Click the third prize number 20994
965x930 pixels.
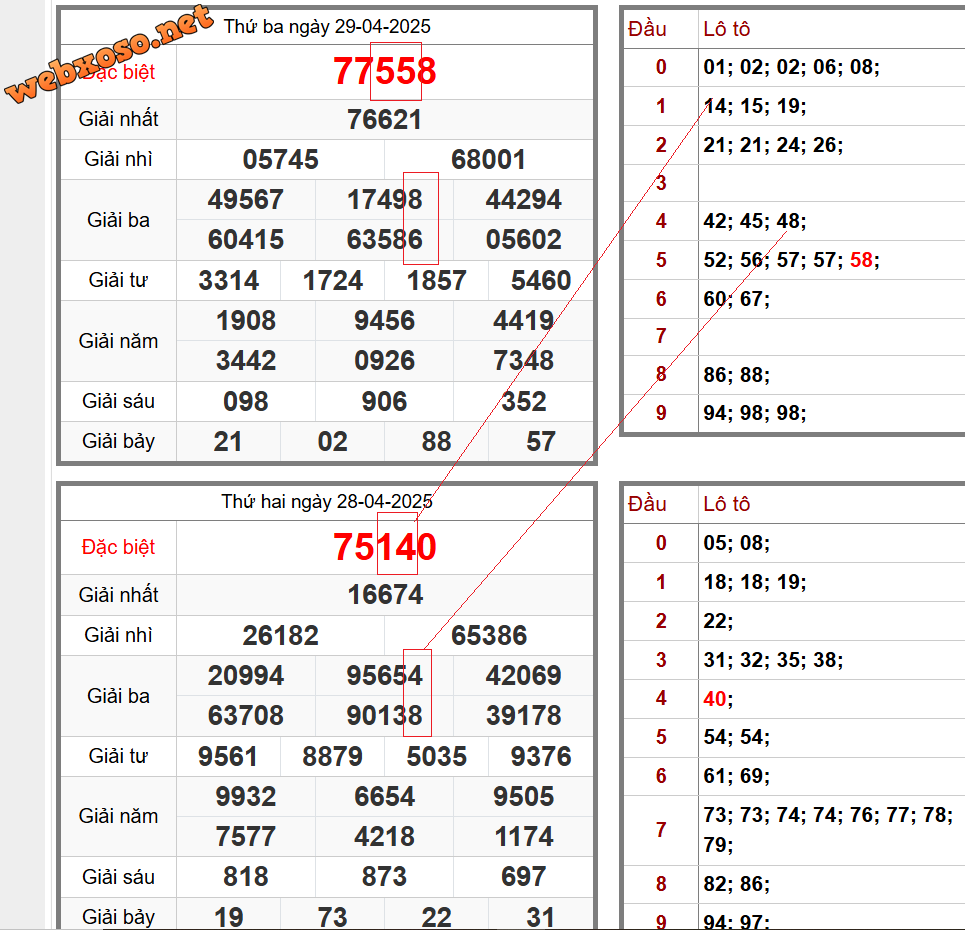click(246, 675)
